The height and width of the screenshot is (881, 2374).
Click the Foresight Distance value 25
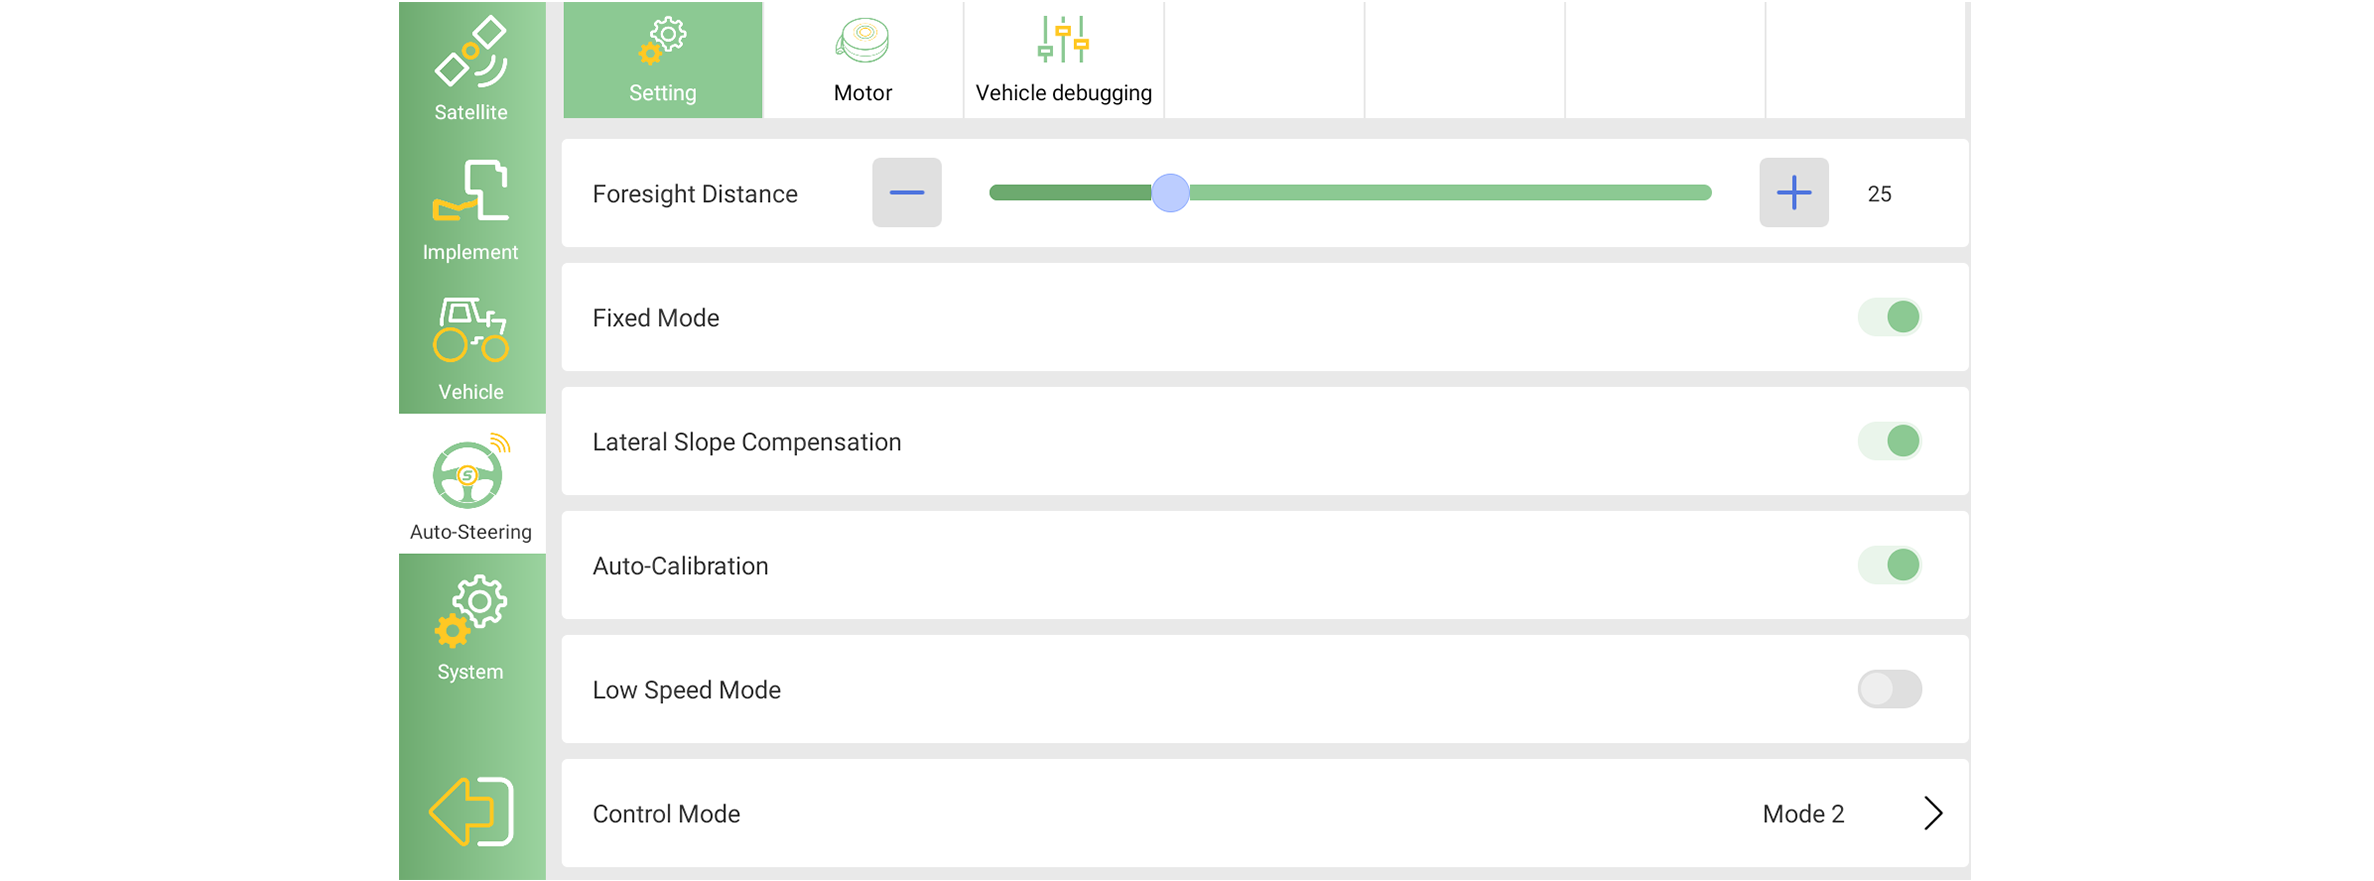coord(1879,194)
